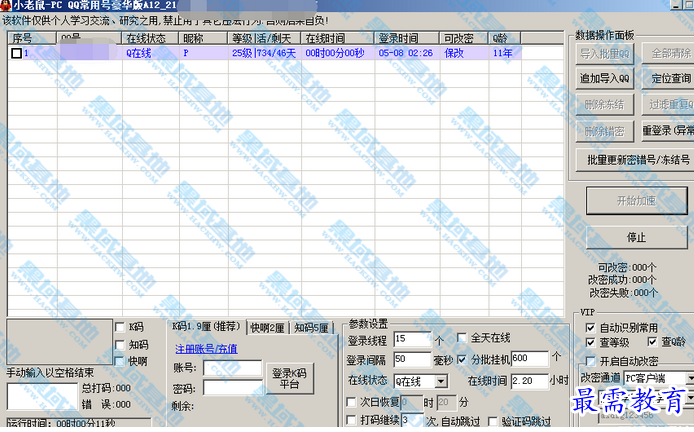Image resolution: width=694 pixels, height=432 pixels.
Task: Tick the checkbox for row 1
Action: point(16,54)
